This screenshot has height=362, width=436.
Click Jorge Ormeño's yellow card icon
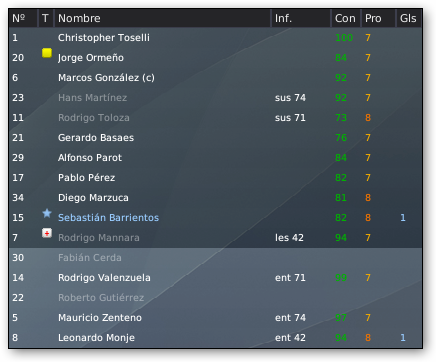tap(47, 53)
